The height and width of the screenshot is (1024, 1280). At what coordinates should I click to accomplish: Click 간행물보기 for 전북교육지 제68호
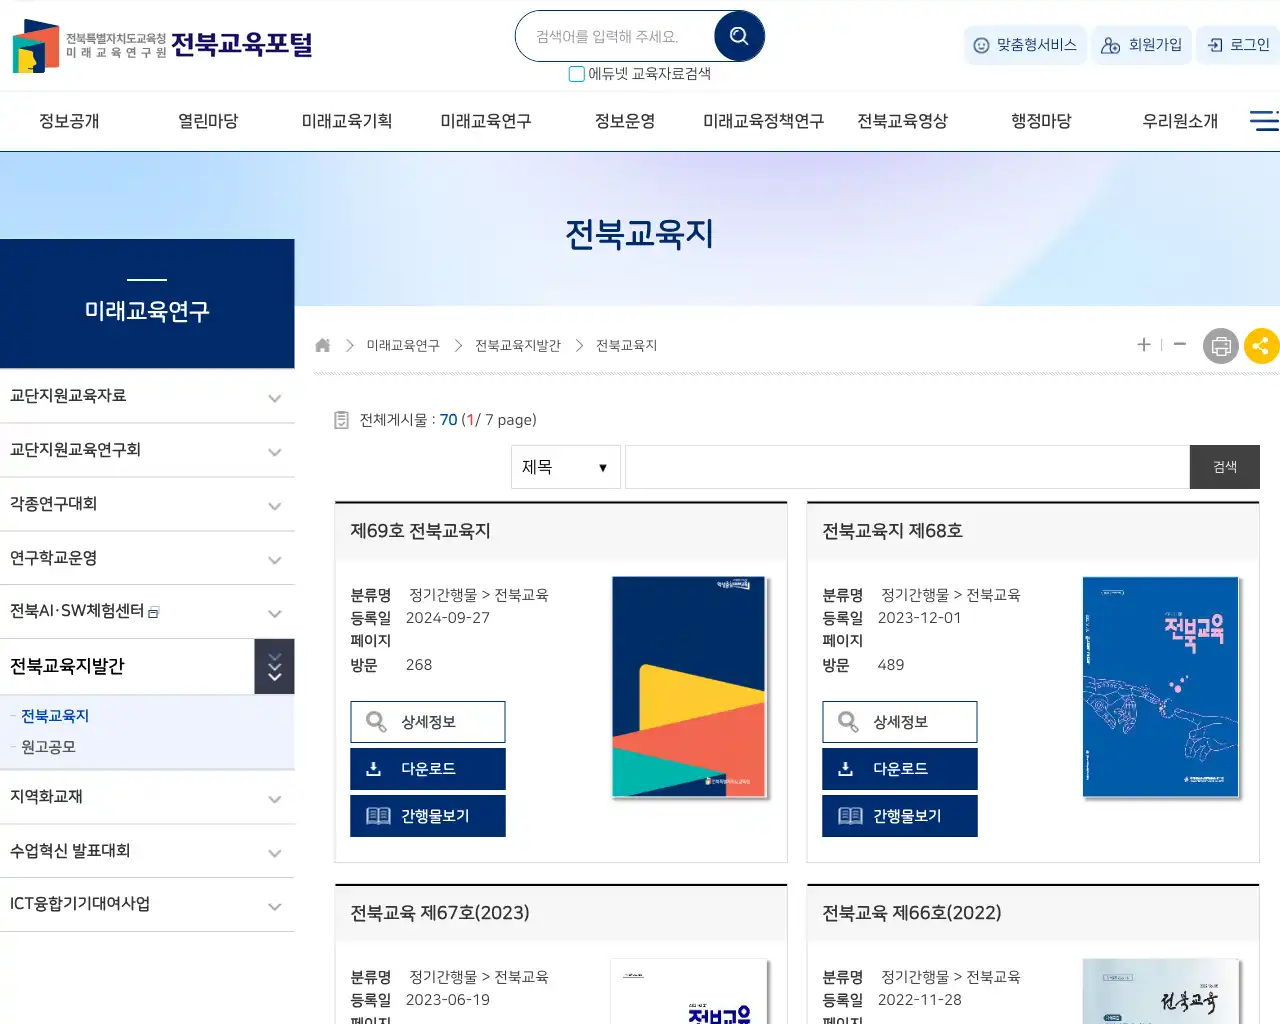point(899,816)
